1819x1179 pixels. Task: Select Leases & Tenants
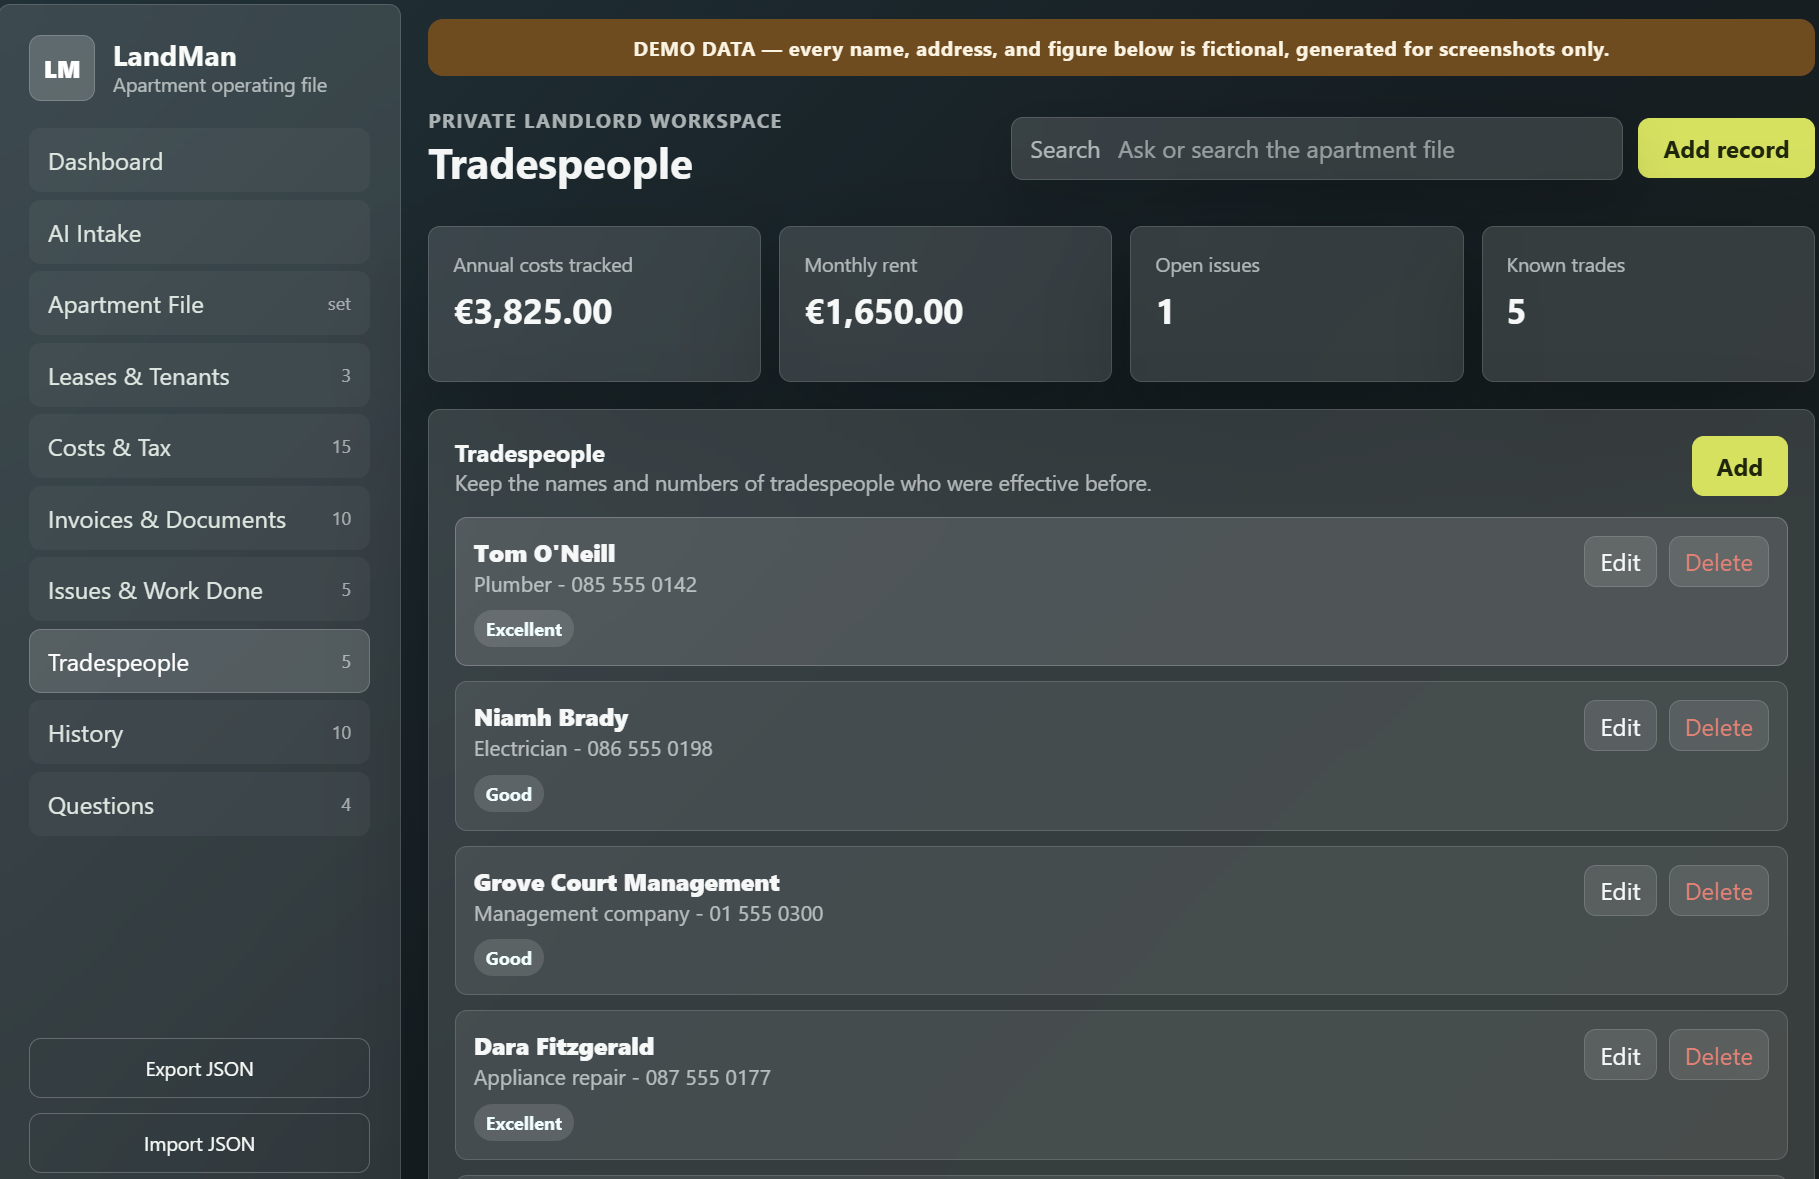pyautogui.click(x=199, y=376)
